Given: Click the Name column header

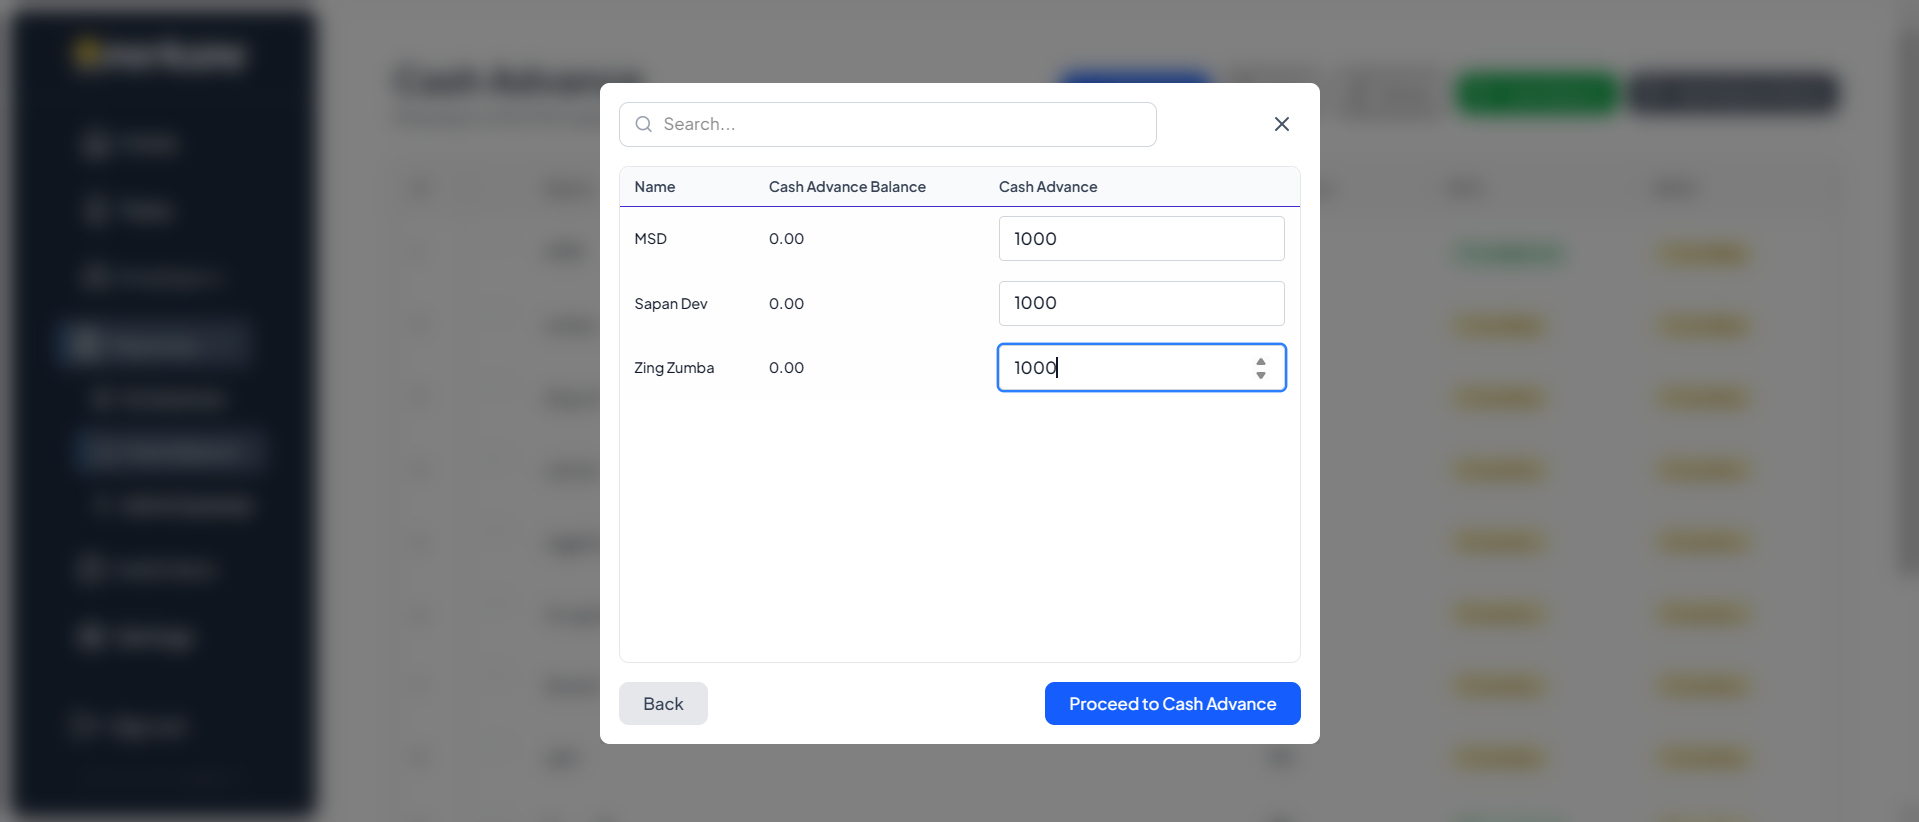Looking at the screenshot, I should click(655, 187).
